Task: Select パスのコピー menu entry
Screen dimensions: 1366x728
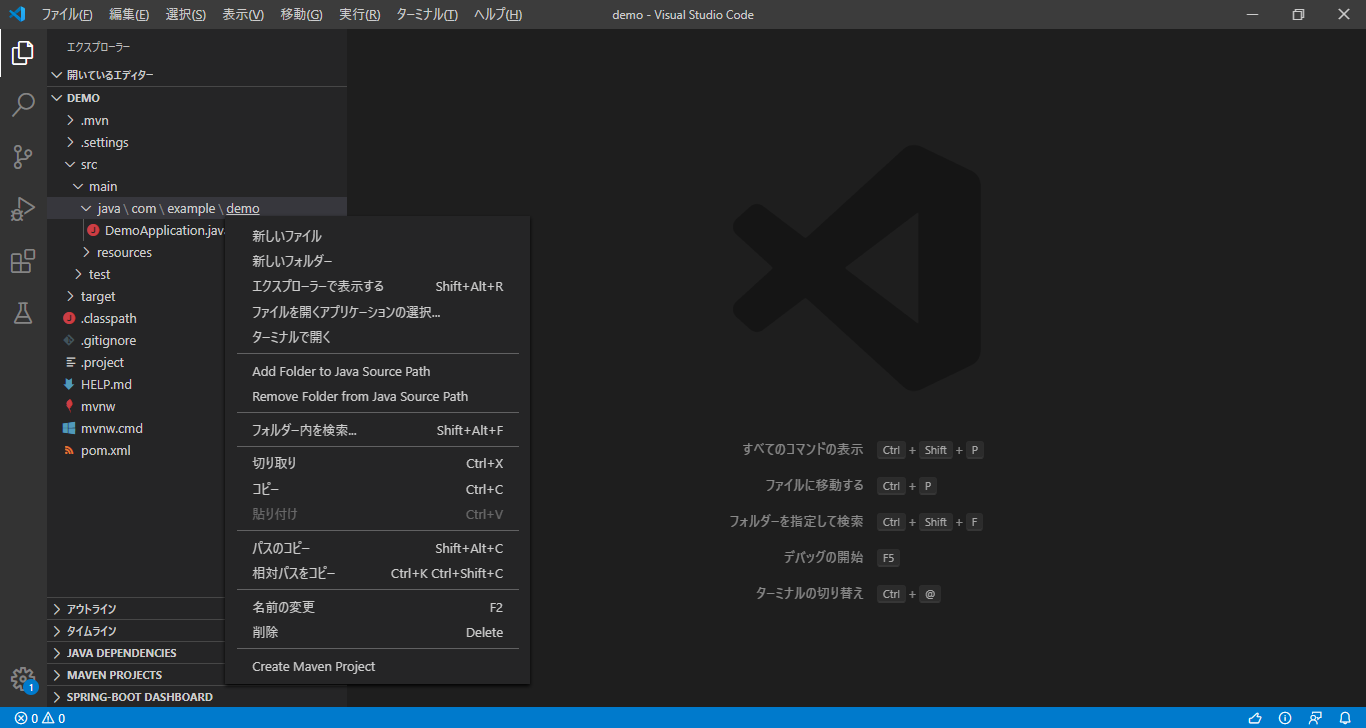Action: [377, 548]
